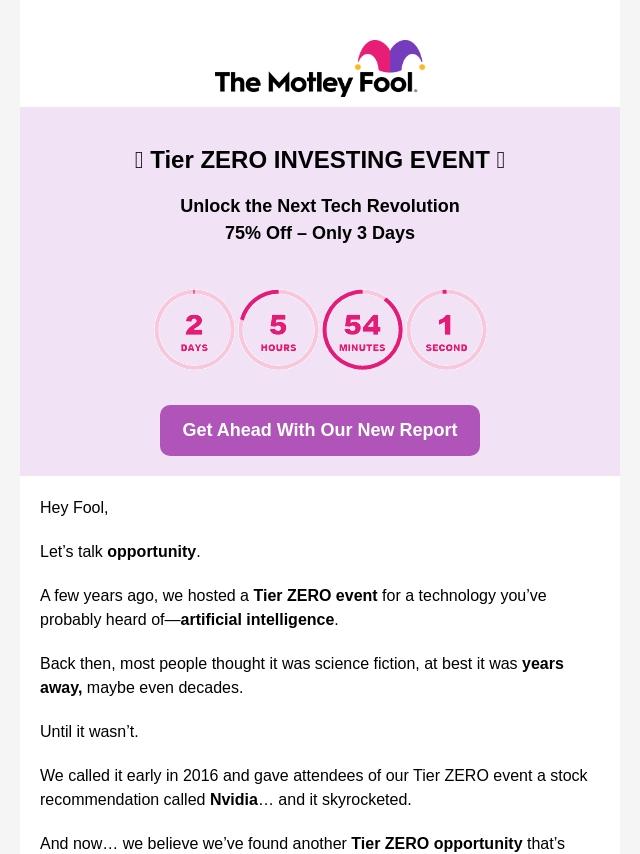Click the emoji after INVESTING EVENT headline
The width and height of the screenshot is (640, 854).
point(500,160)
